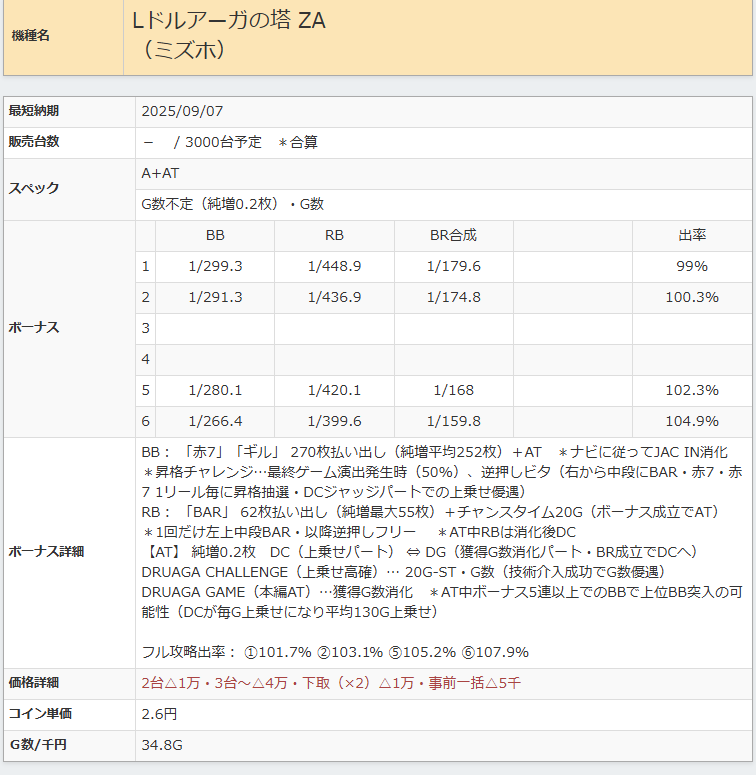Click the RB 62枚払い出し description line
Viewport: 756px width, 775px height.
430,513
